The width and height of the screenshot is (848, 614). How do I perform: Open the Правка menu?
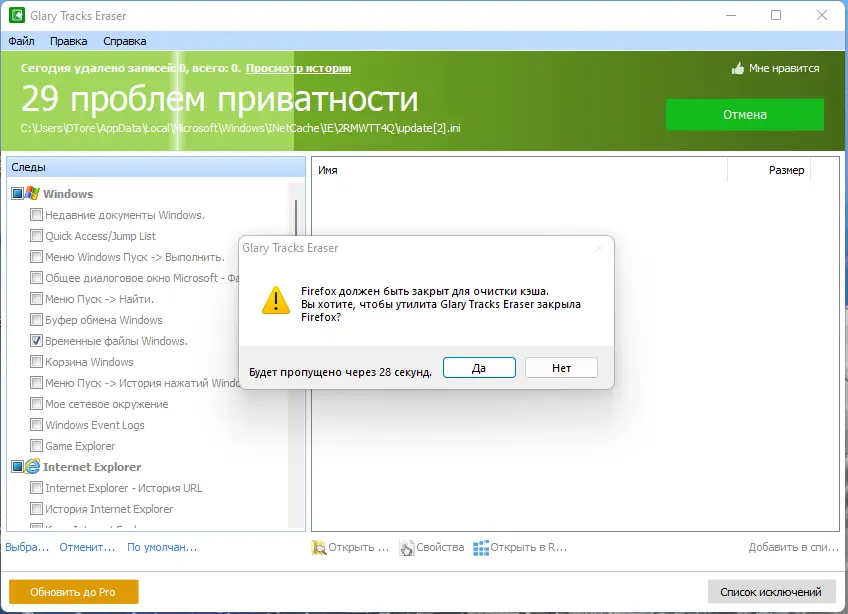point(68,41)
